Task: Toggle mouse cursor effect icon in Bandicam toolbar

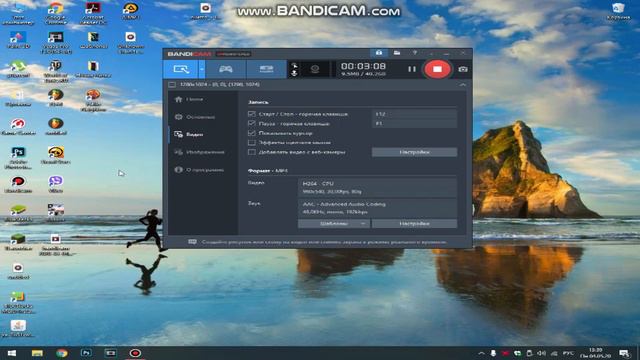Action: coord(294,65)
